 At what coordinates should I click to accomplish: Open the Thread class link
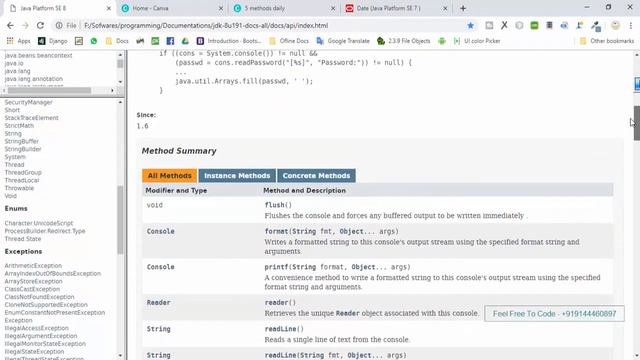pyautogui.click(x=14, y=164)
